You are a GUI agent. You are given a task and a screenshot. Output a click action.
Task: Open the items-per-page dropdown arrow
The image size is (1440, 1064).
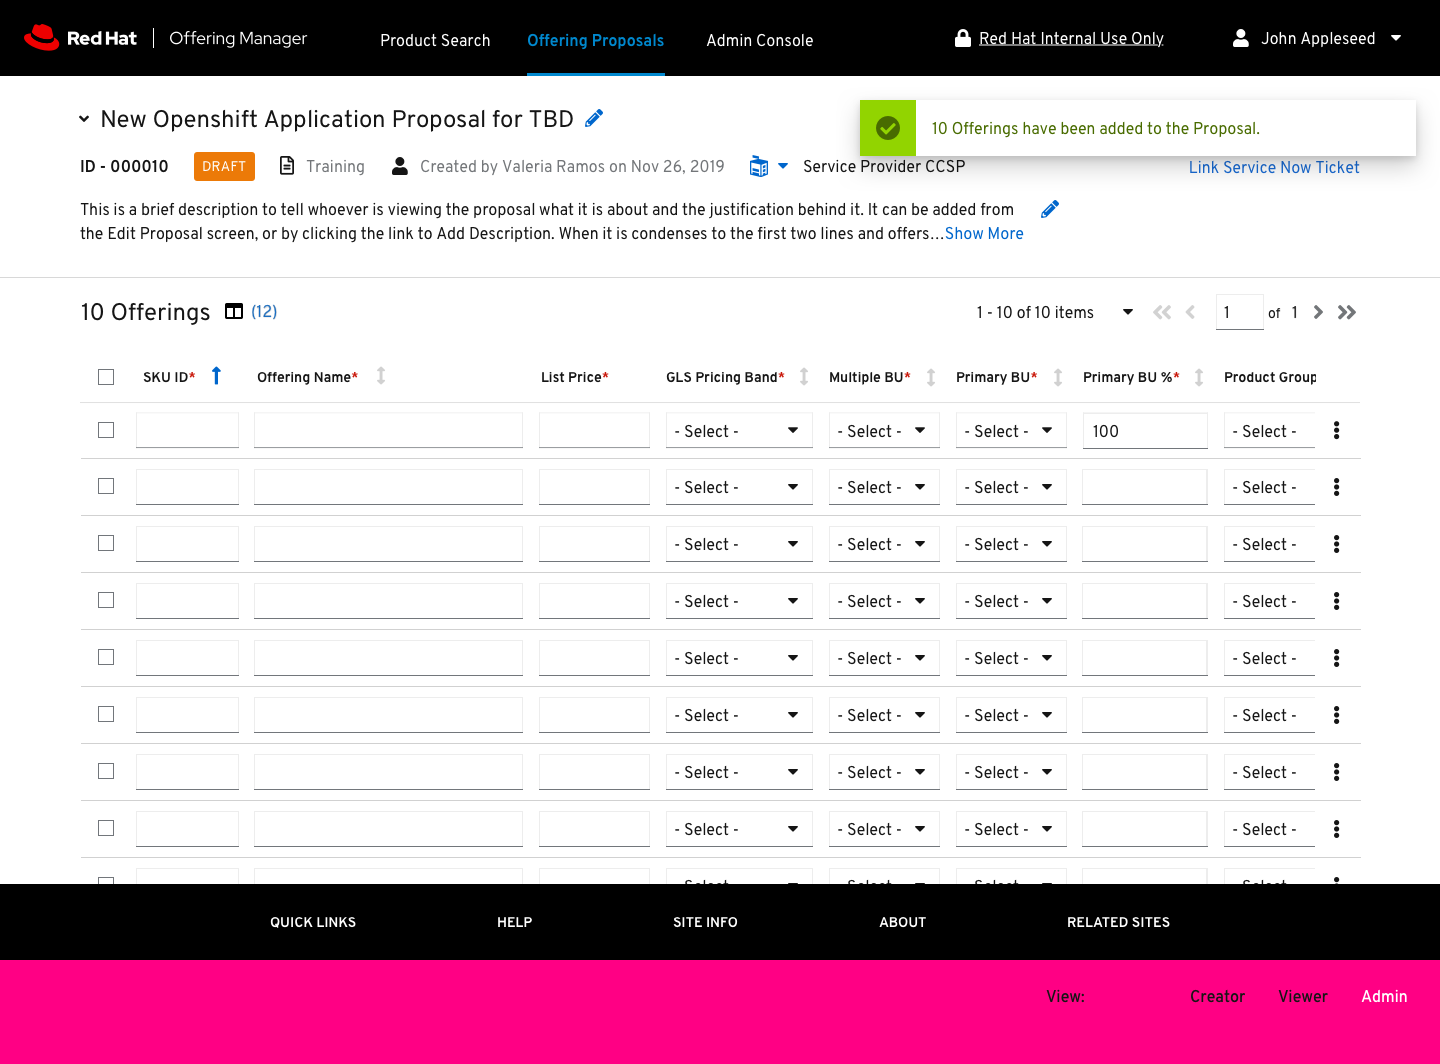[1128, 312]
